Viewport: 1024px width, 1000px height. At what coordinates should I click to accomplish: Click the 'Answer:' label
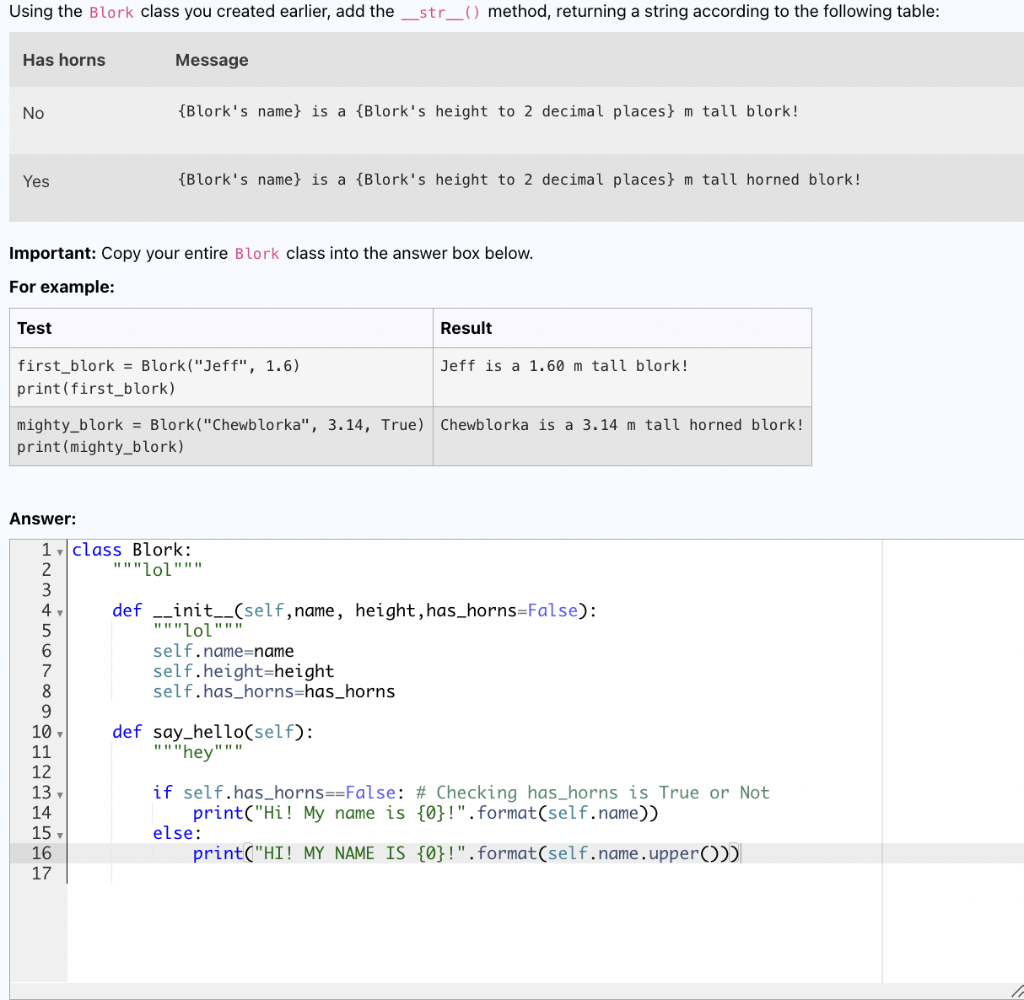tap(42, 519)
